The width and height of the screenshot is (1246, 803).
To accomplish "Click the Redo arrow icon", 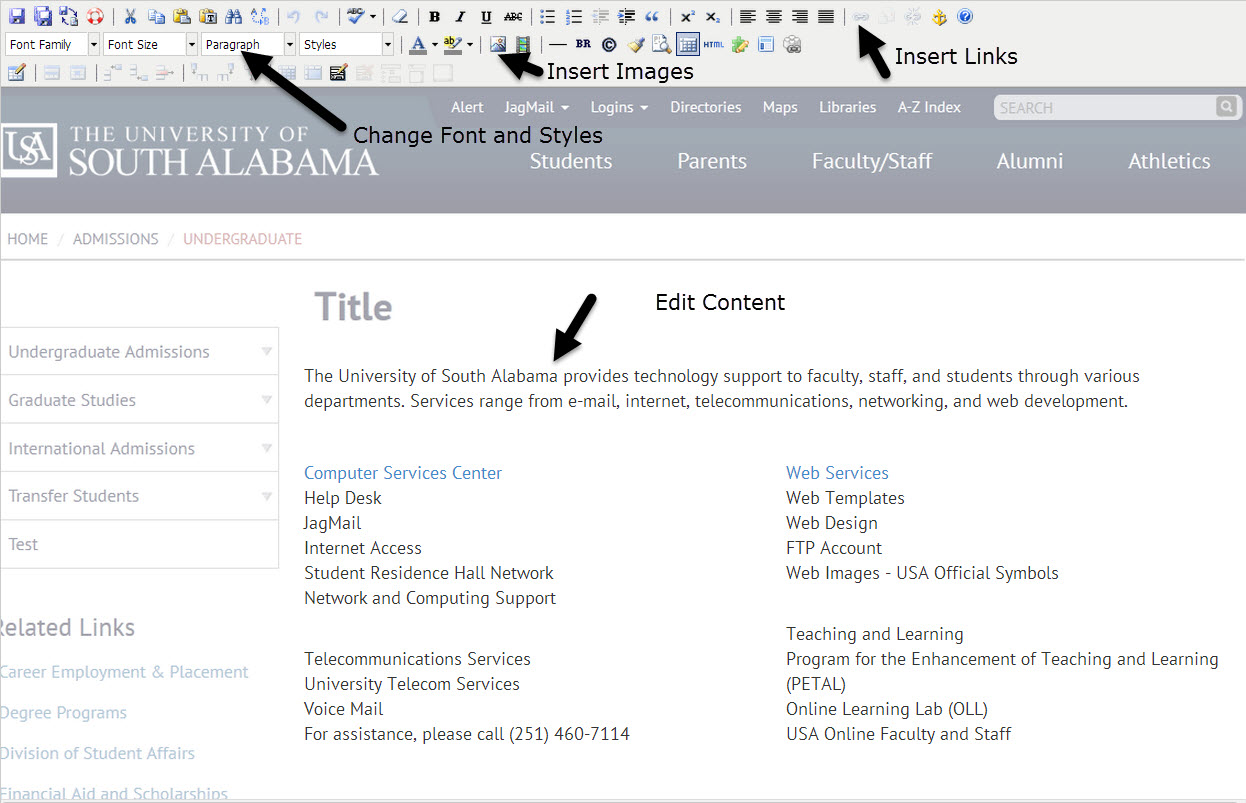I will tap(321, 16).
